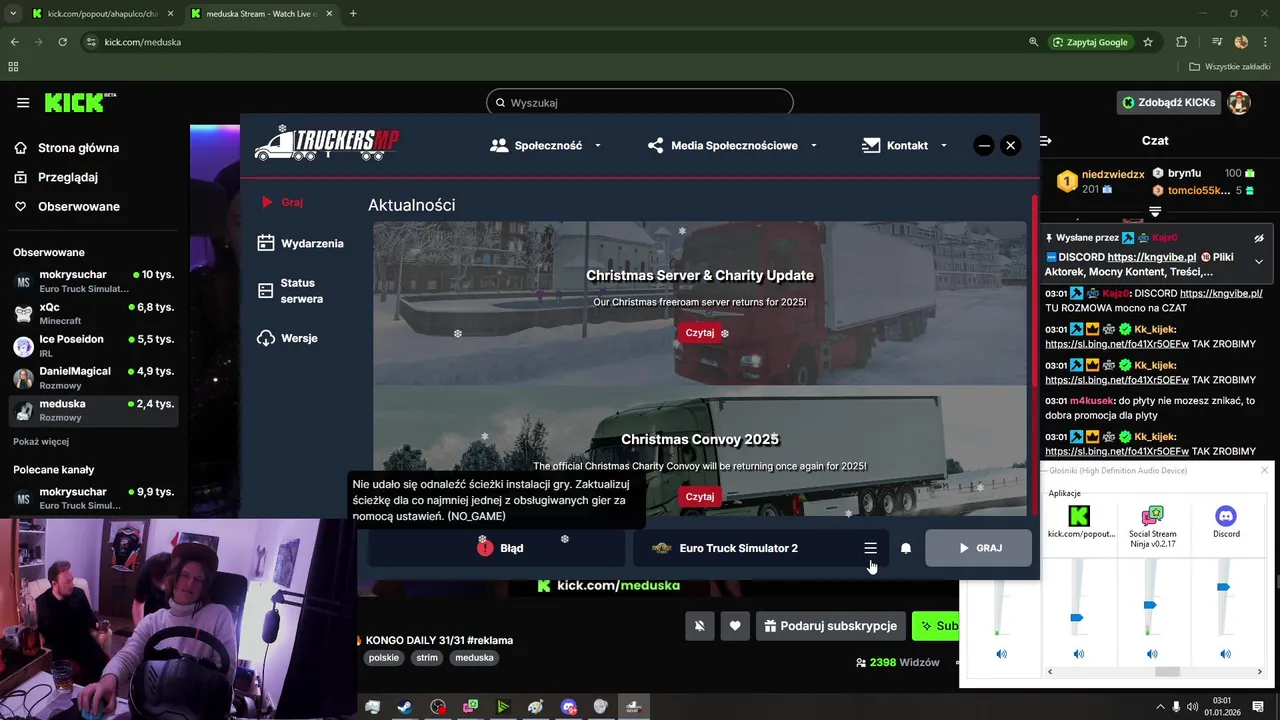
Task: Open Obserwowane in the Kick sidebar
Action: [67, 206]
